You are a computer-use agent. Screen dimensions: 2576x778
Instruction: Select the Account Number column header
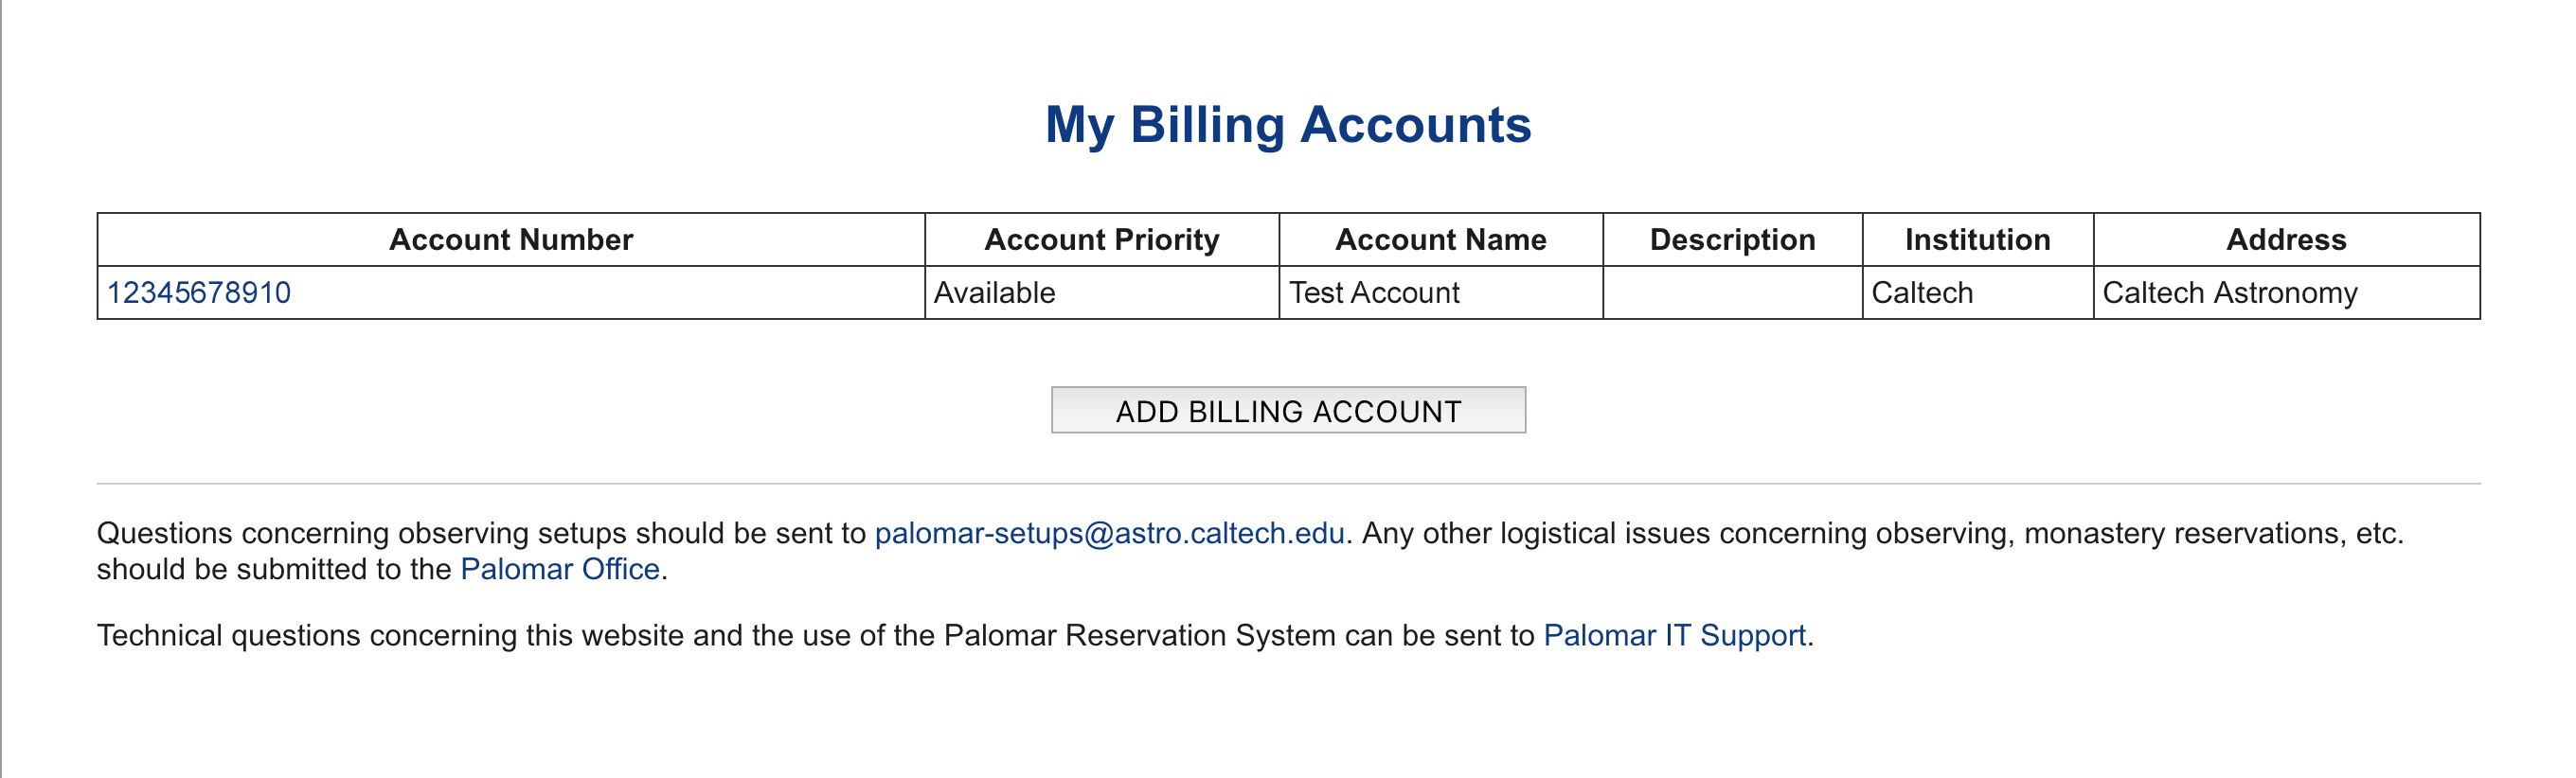(x=511, y=240)
